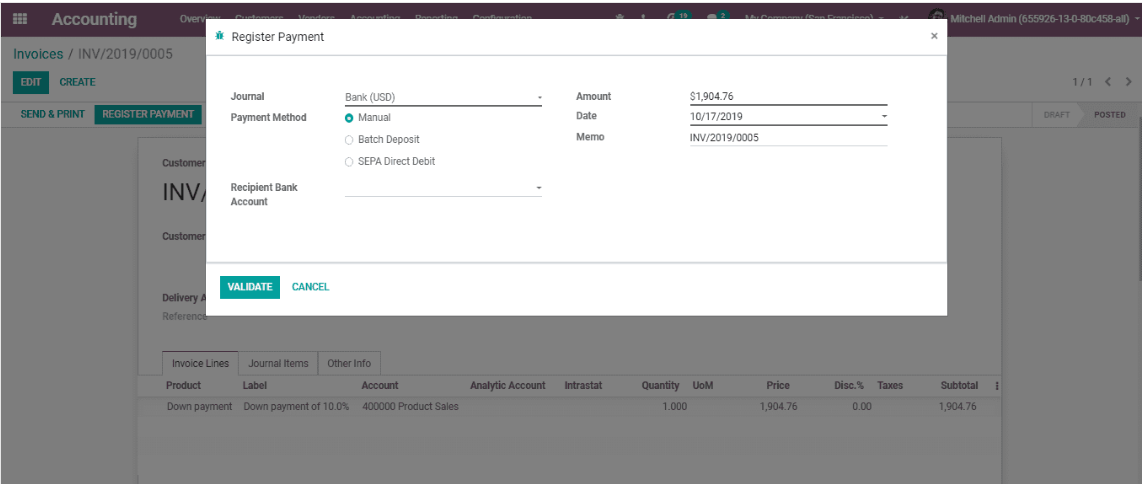The image size is (1142, 484).
Task: Click the quantity cell 1.000
Action: [674, 407]
